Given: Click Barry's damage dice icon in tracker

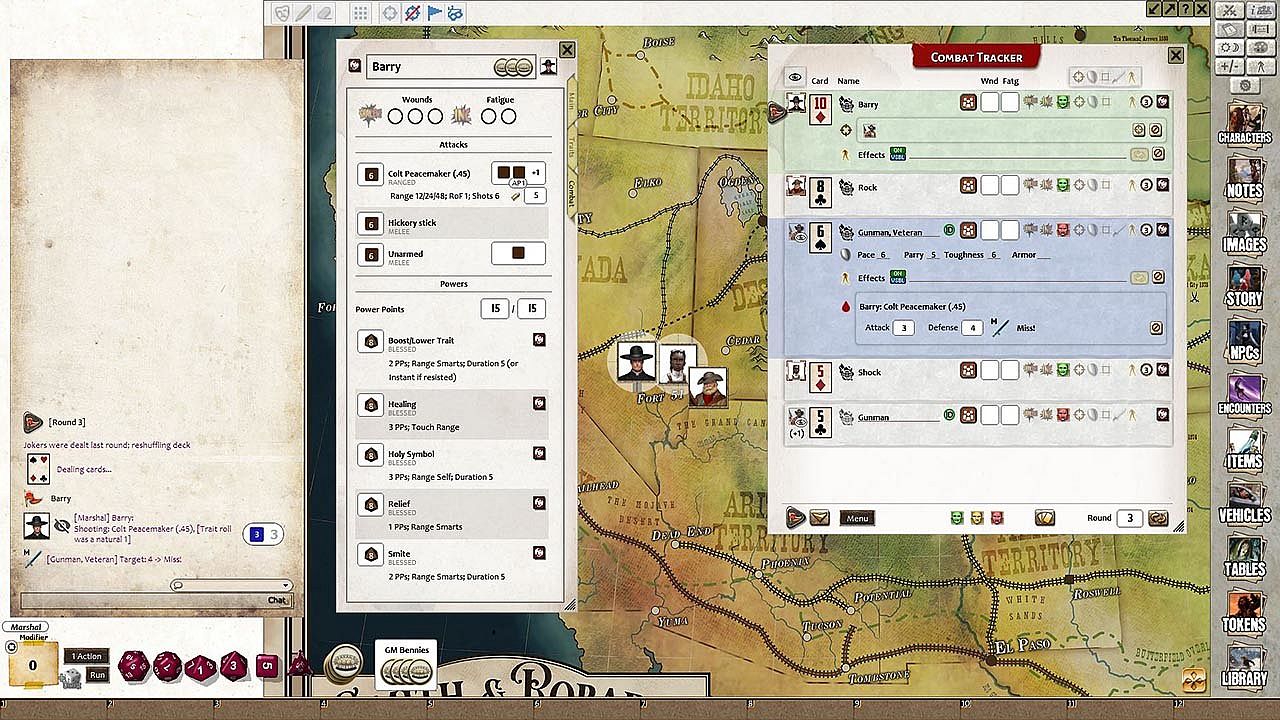Looking at the screenshot, I should [968, 102].
